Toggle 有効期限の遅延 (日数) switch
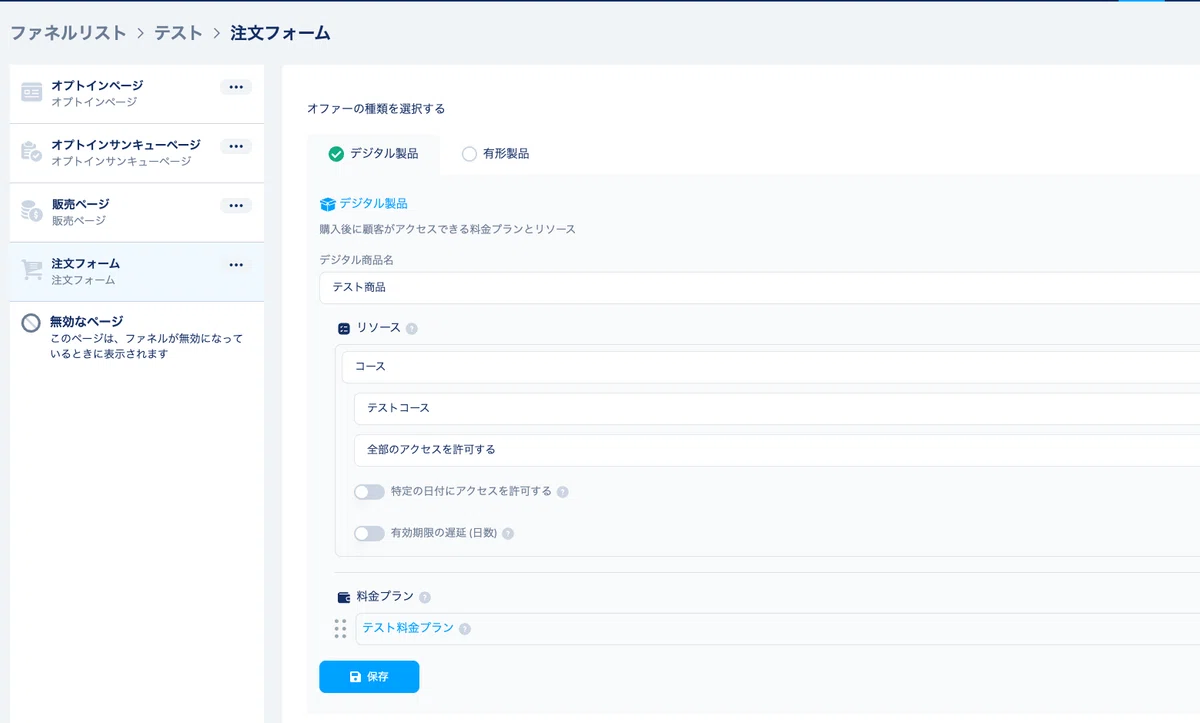 click(369, 534)
